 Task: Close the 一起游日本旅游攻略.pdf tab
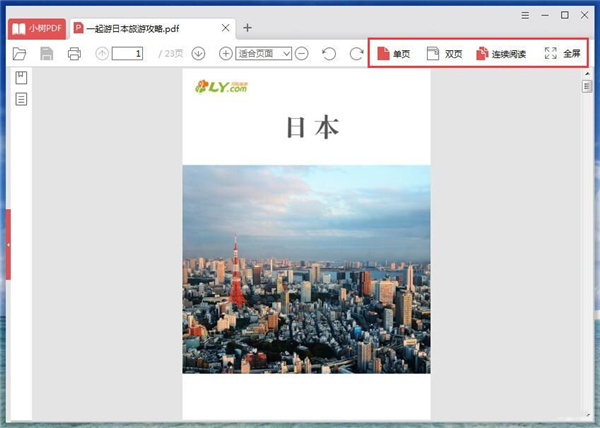coord(226,28)
